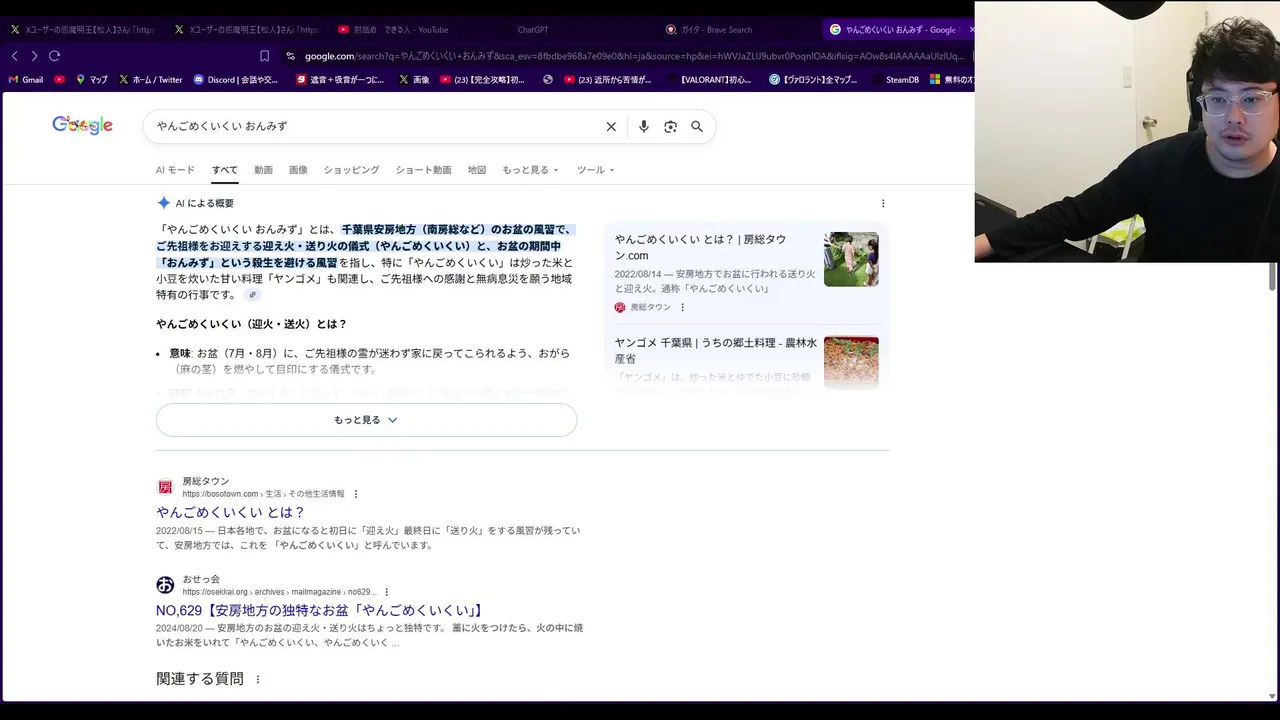Open the Discord bookmark
This screenshot has height=720, width=1280.
(236, 79)
